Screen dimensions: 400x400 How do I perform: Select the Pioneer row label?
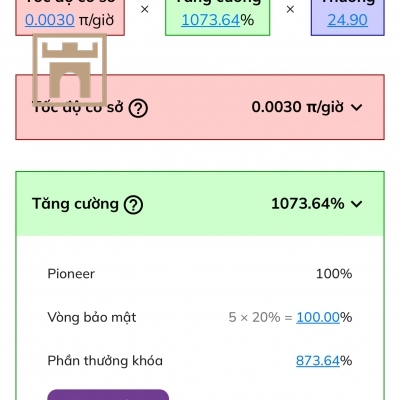[x=71, y=274]
